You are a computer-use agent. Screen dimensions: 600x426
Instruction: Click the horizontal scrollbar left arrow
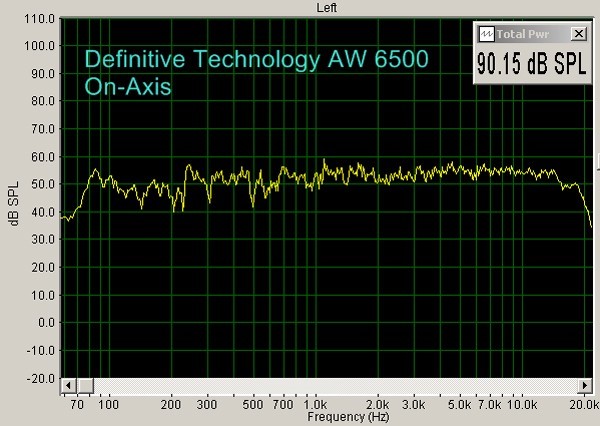tap(68, 385)
